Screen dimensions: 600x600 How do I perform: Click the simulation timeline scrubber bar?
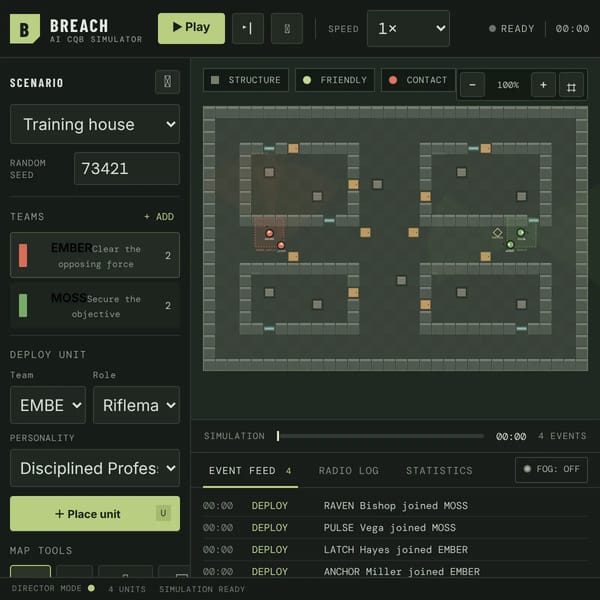(x=380, y=436)
